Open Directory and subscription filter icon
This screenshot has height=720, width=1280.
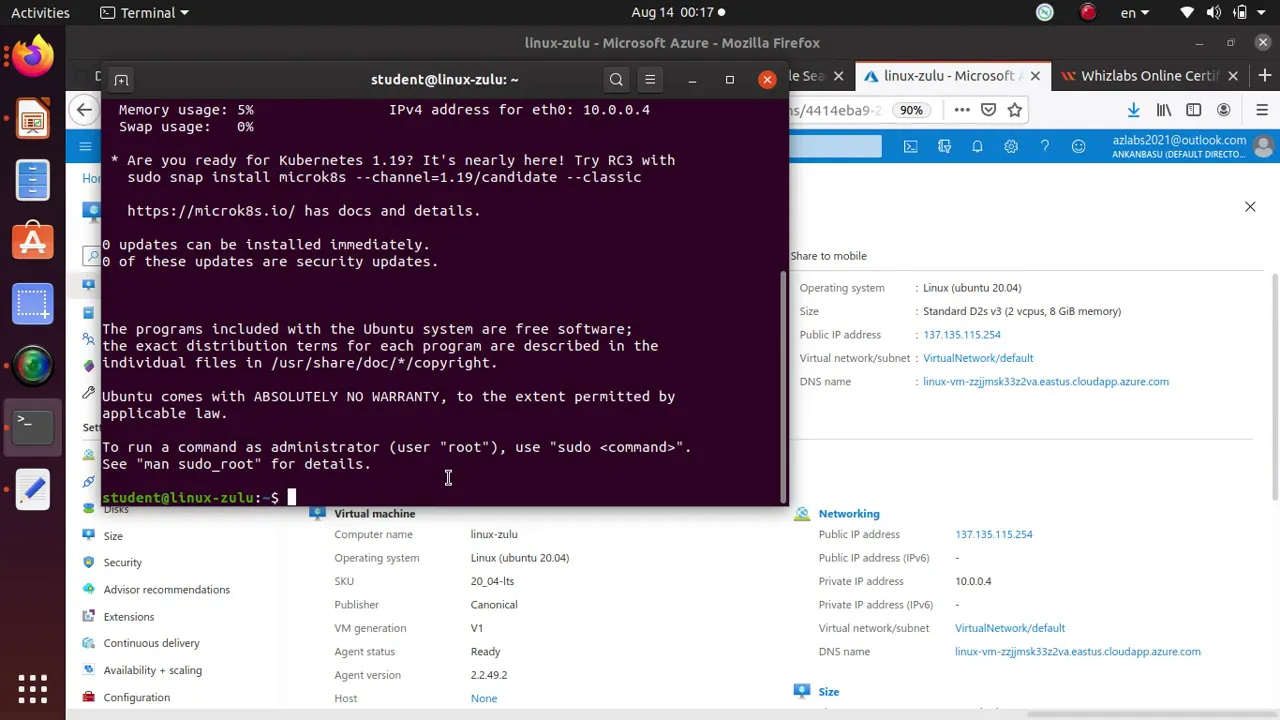(x=944, y=147)
